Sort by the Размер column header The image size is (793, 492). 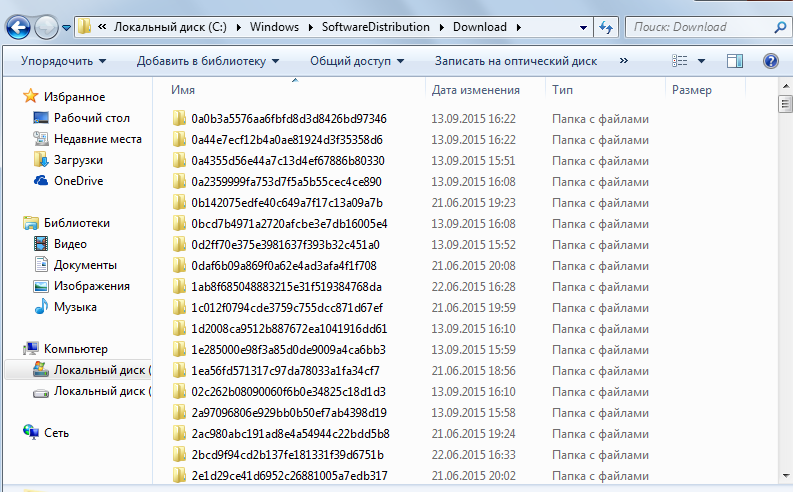[x=691, y=90]
